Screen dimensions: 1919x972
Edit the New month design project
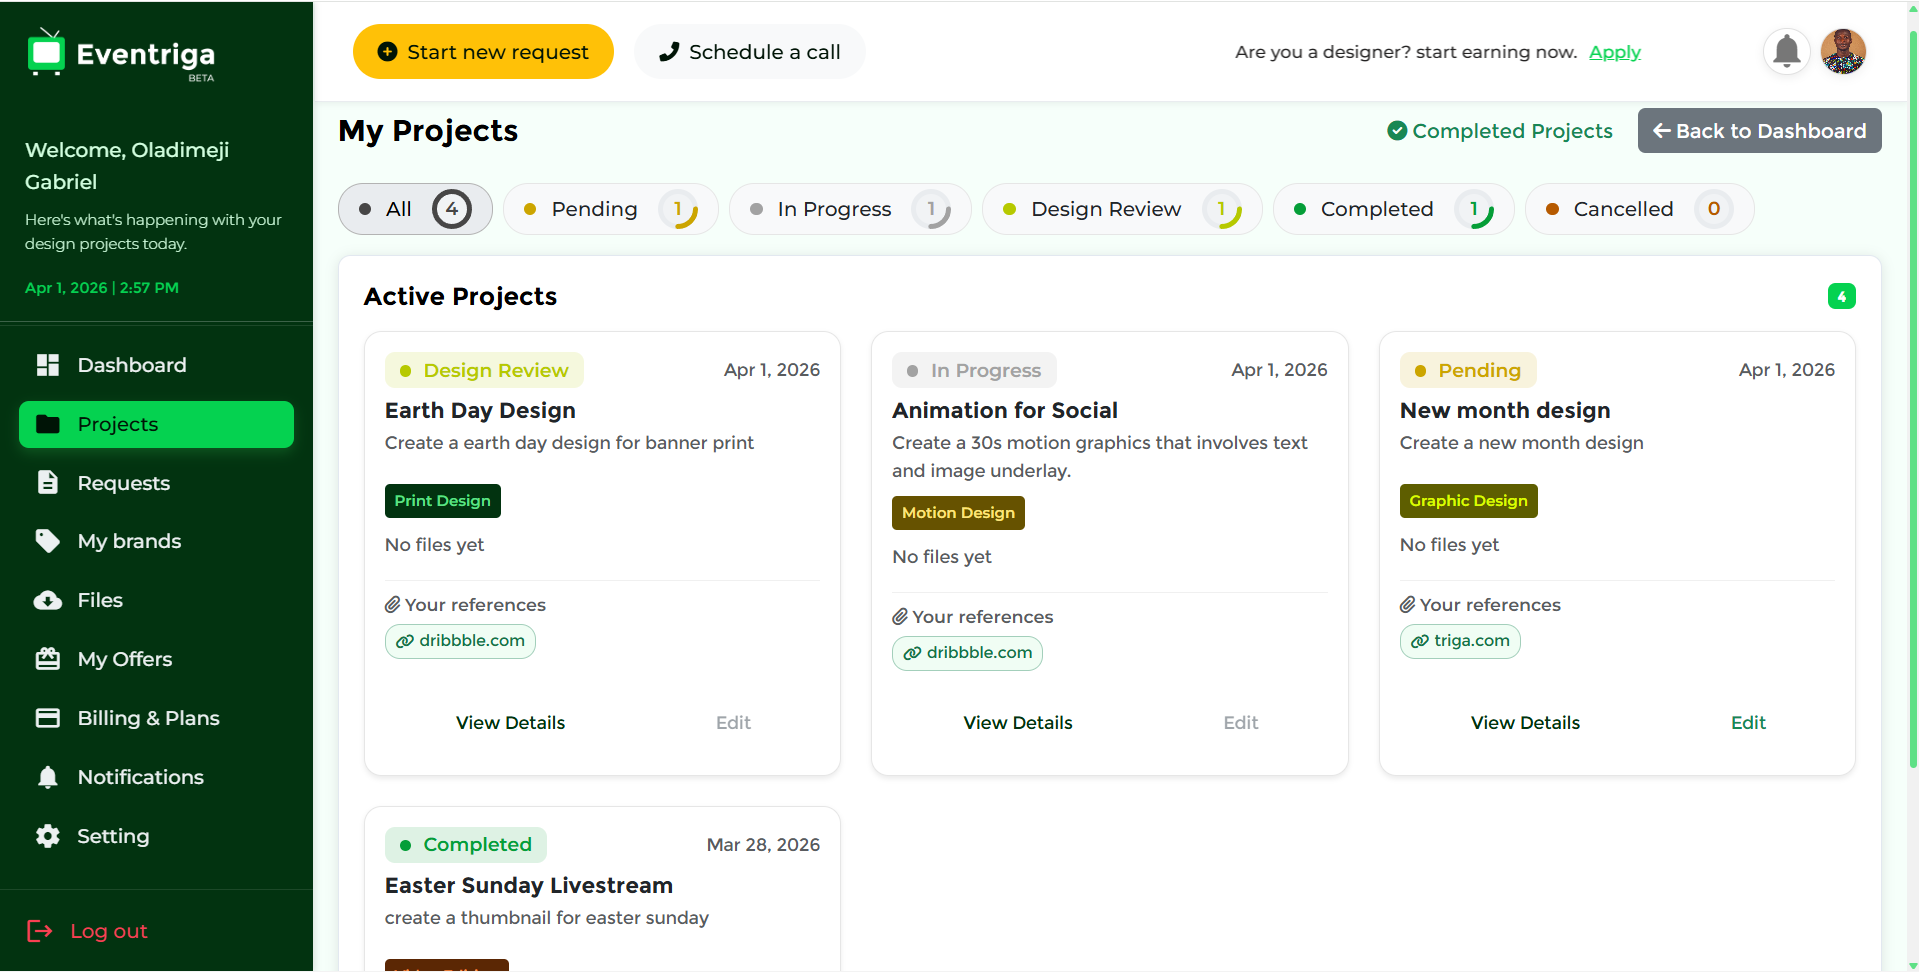[x=1748, y=723]
